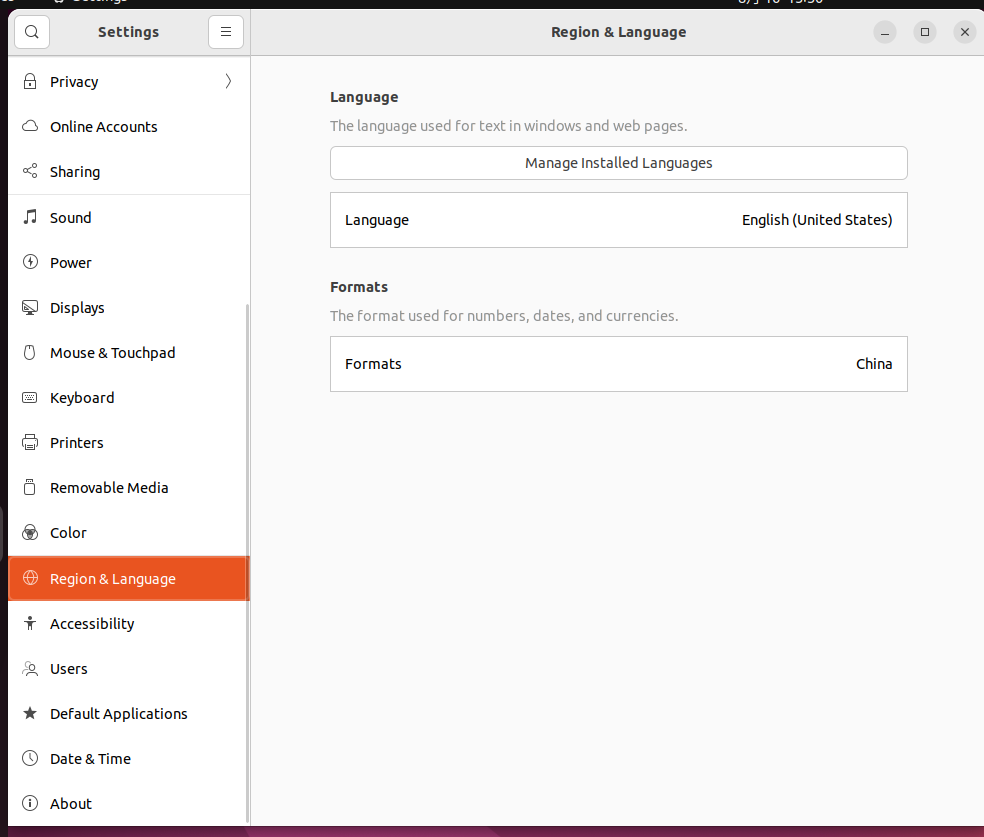The width and height of the screenshot is (984, 837).
Task: Go to Date & Time settings
Action: click(x=90, y=759)
